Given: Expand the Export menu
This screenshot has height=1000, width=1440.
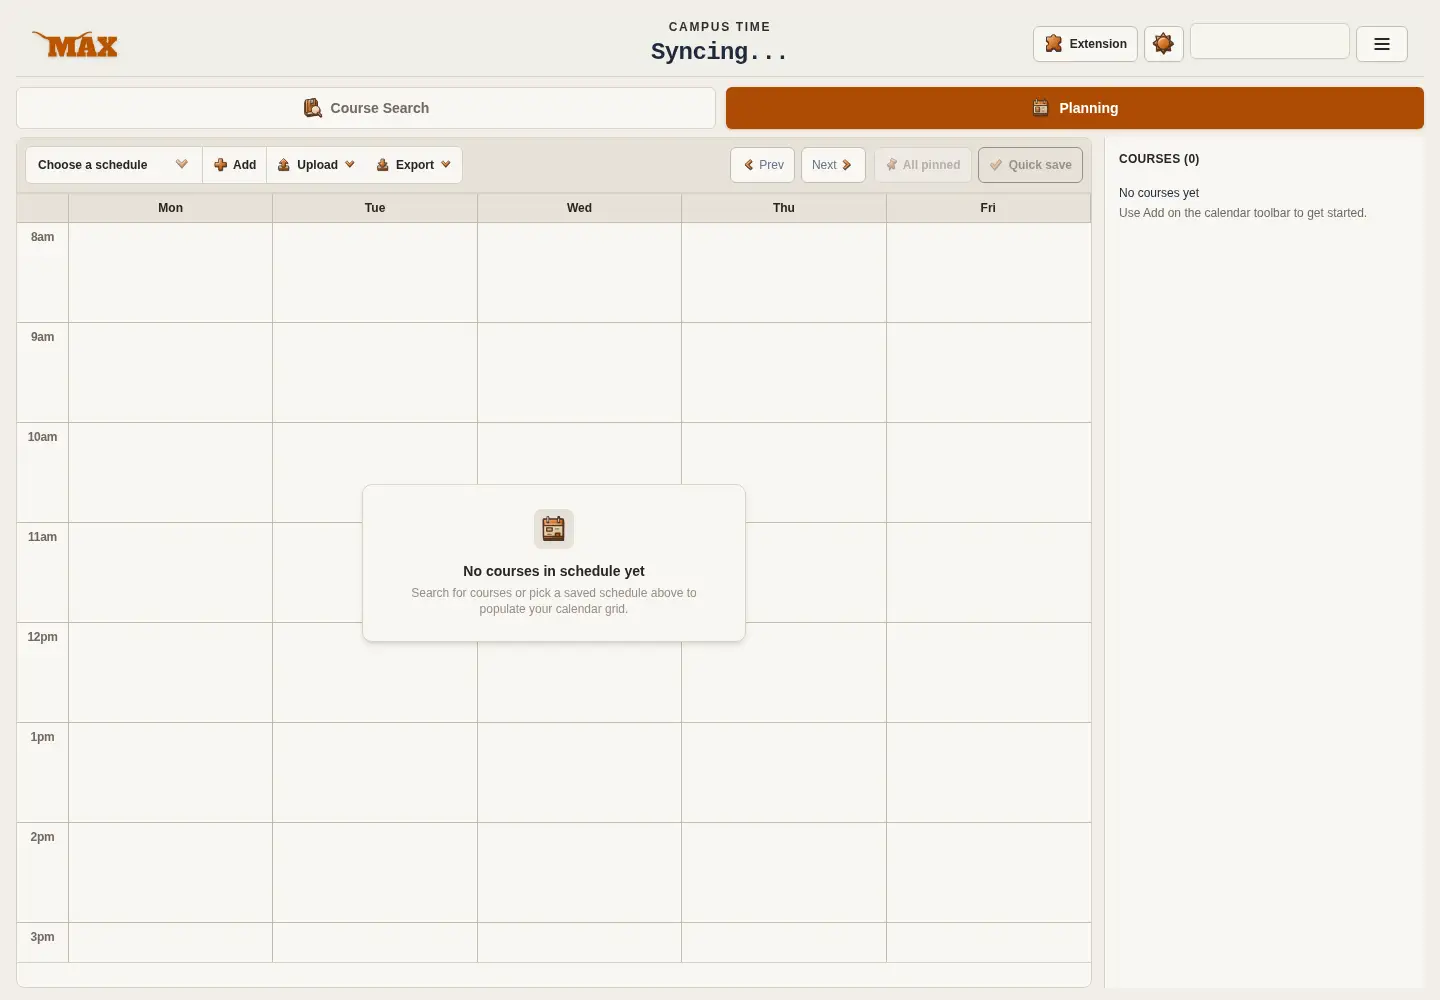Looking at the screenshot, I should [x=414, y=165].
